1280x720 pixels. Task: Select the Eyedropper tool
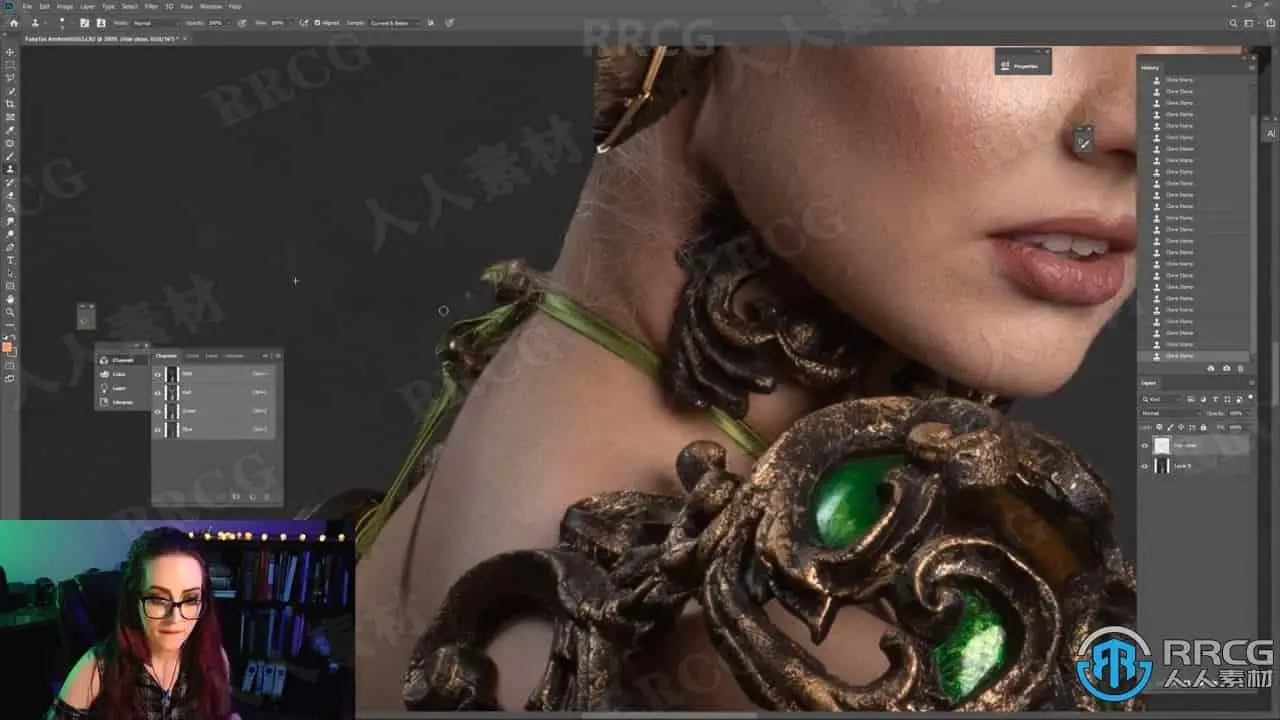(x=11, y=130)
